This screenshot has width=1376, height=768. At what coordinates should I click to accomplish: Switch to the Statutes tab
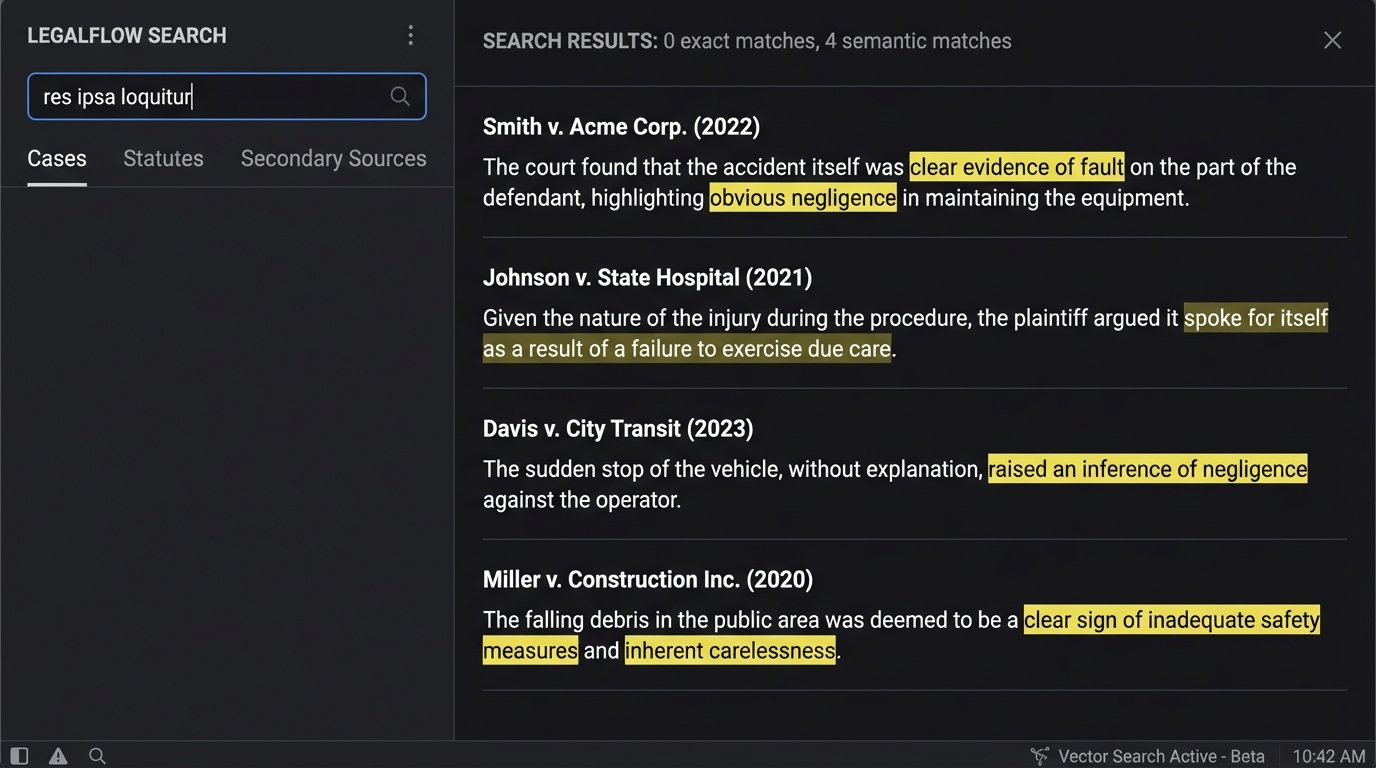coord(163,159)
